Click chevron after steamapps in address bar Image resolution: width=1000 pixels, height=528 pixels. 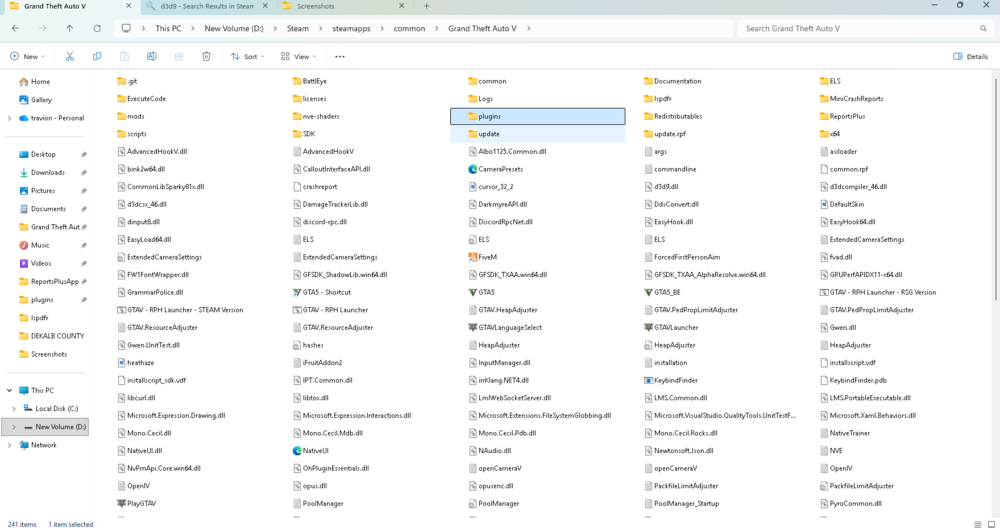382,28
